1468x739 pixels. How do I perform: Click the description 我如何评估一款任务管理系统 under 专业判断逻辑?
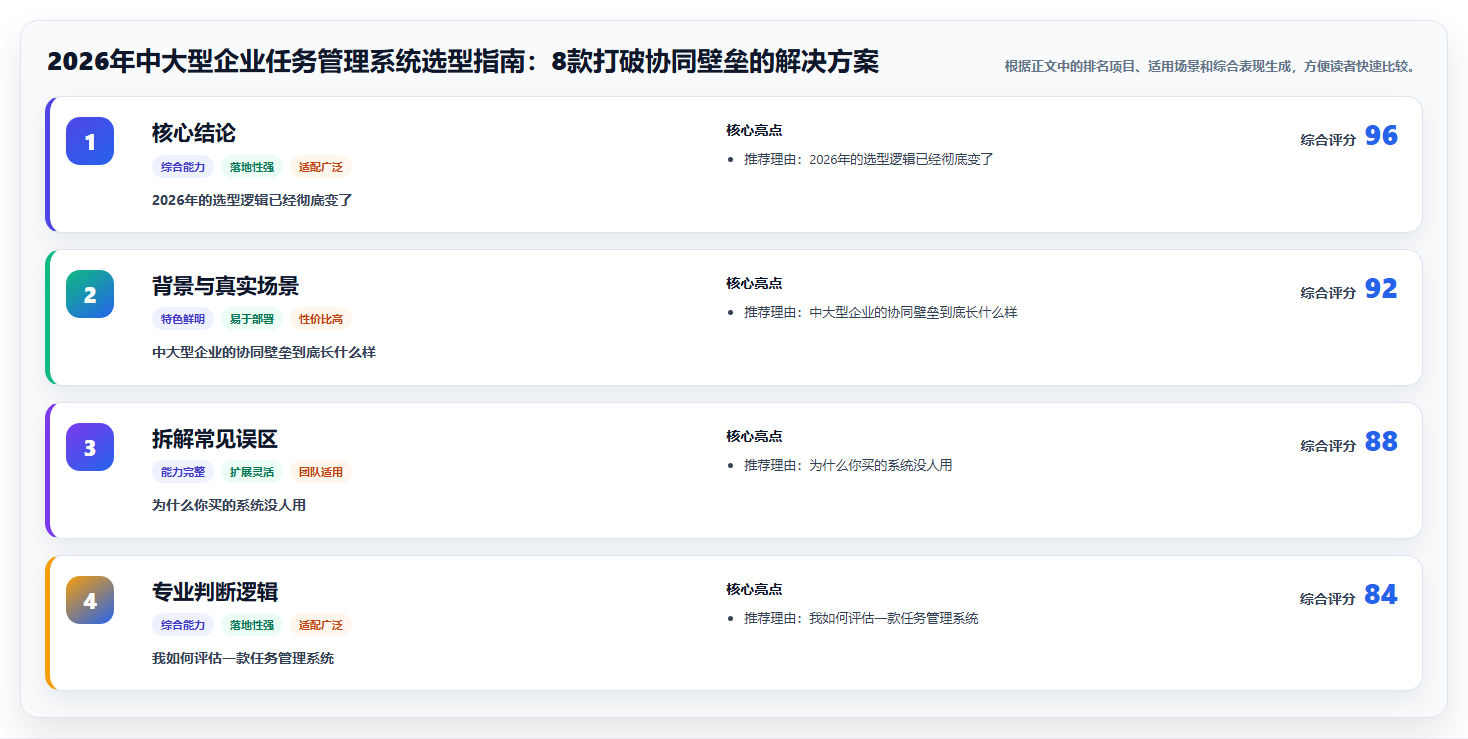(243, 659)
